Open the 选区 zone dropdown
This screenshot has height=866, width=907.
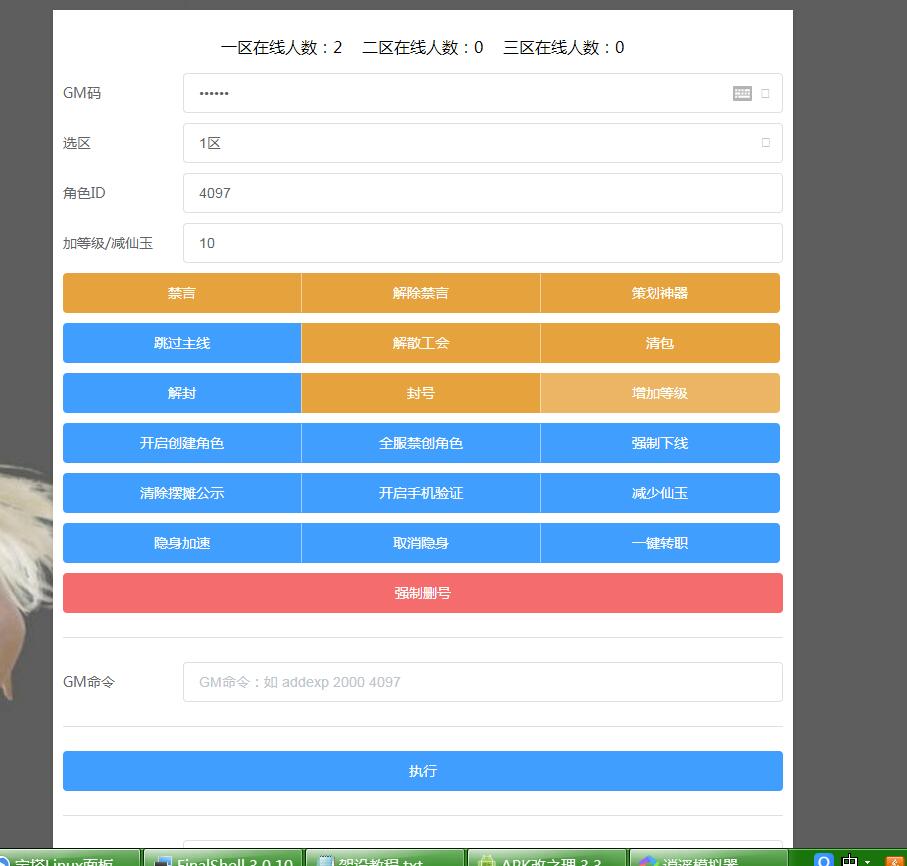tap(482, 143)
